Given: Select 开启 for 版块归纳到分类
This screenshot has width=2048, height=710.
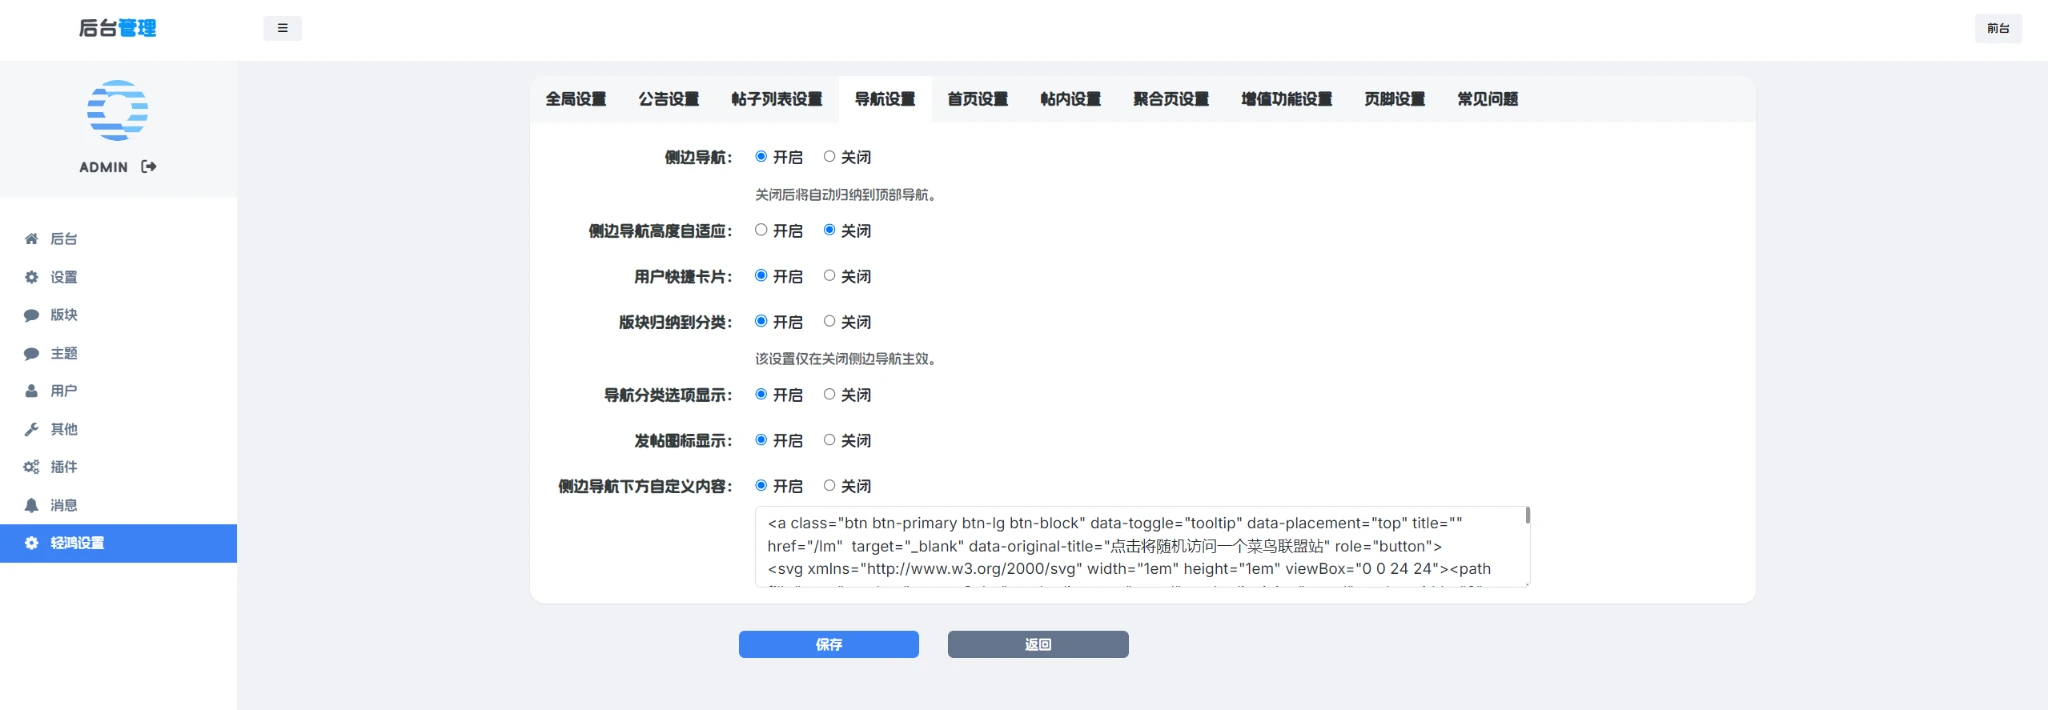Looking at the screenshot, I should pos(761,321).
